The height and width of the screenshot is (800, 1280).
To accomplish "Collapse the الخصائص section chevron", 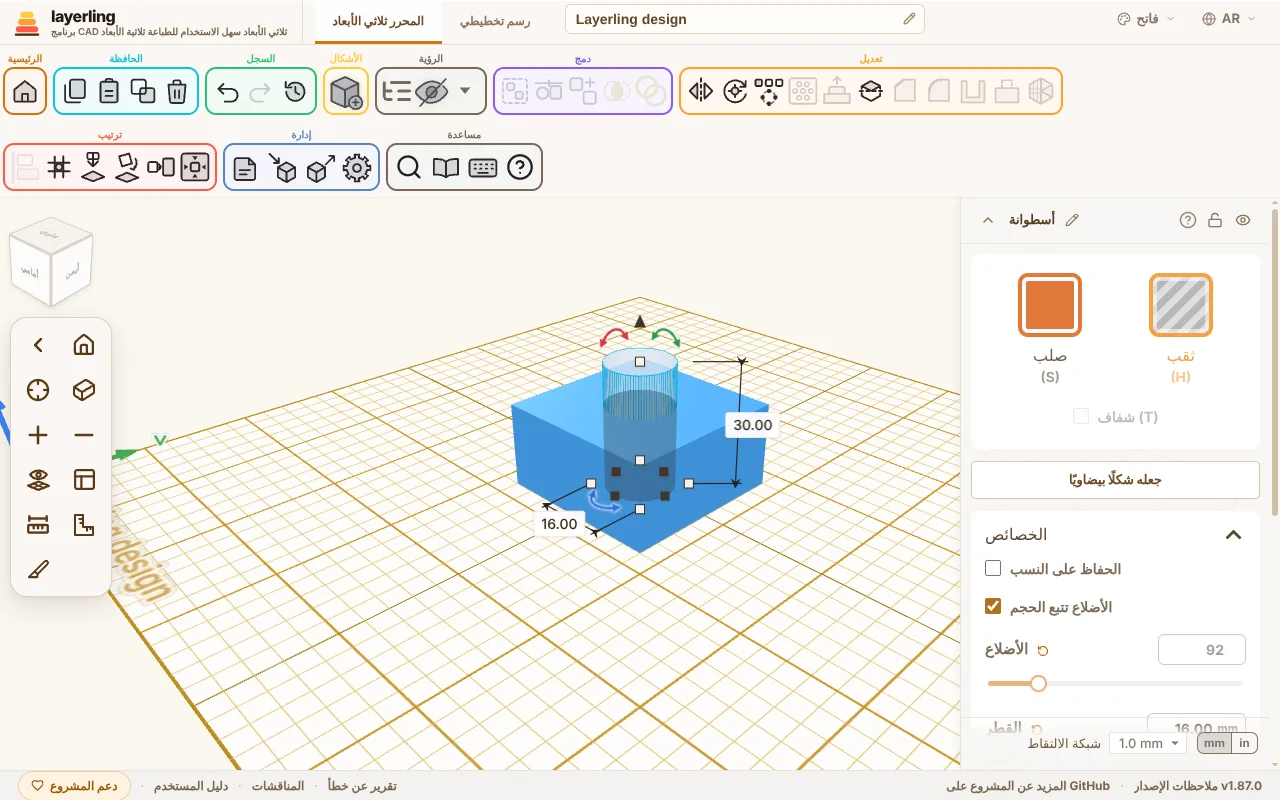I will pos(1233,535).
